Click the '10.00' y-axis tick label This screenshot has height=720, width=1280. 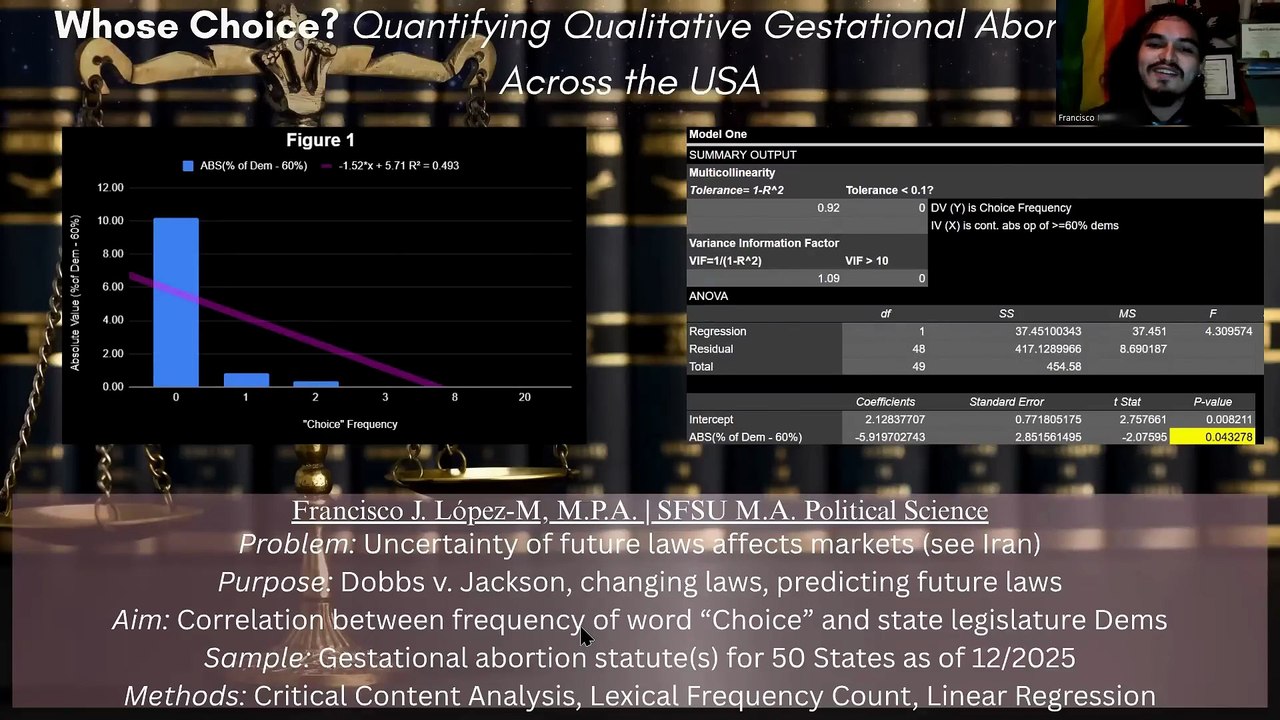(x=110, y=221)
